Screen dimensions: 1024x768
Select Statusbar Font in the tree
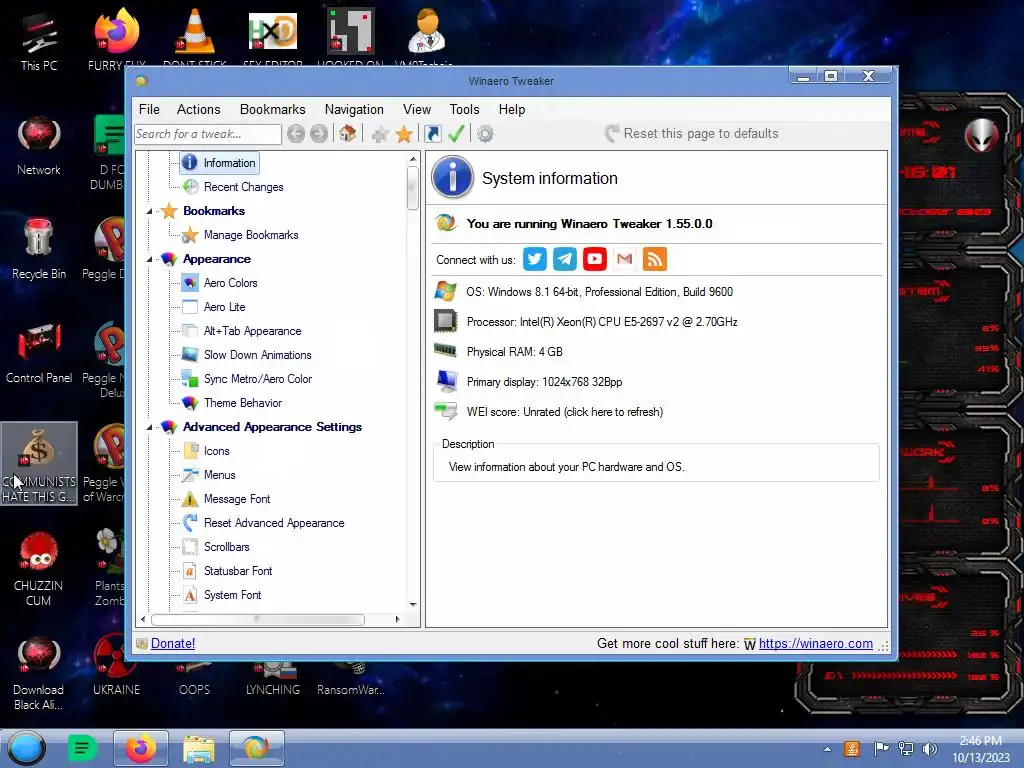(238, 571)
